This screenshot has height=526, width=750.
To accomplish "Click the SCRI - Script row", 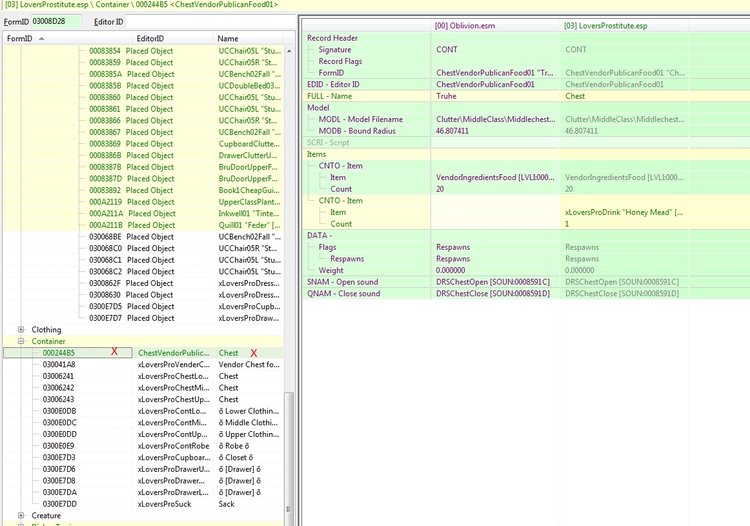I will [526, 142].
